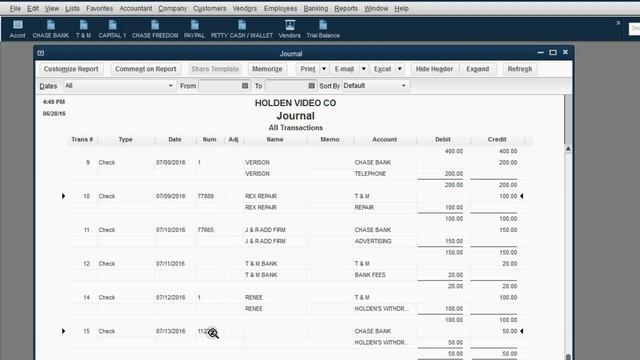This screenshot has height=360, width=640.
Task: Select TELEPHONE account cell
Action: pos(370,174)
